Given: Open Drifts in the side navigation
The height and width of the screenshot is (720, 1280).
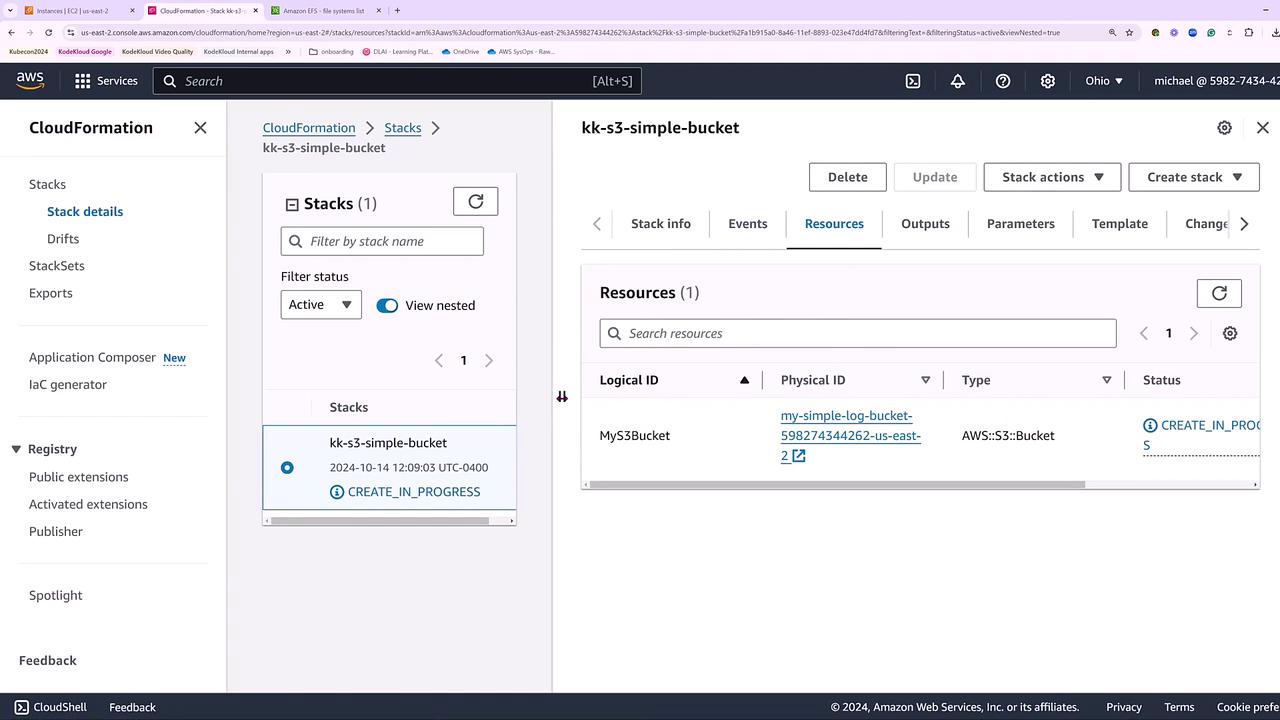Looking at the screenshot, I should point(63,239).
